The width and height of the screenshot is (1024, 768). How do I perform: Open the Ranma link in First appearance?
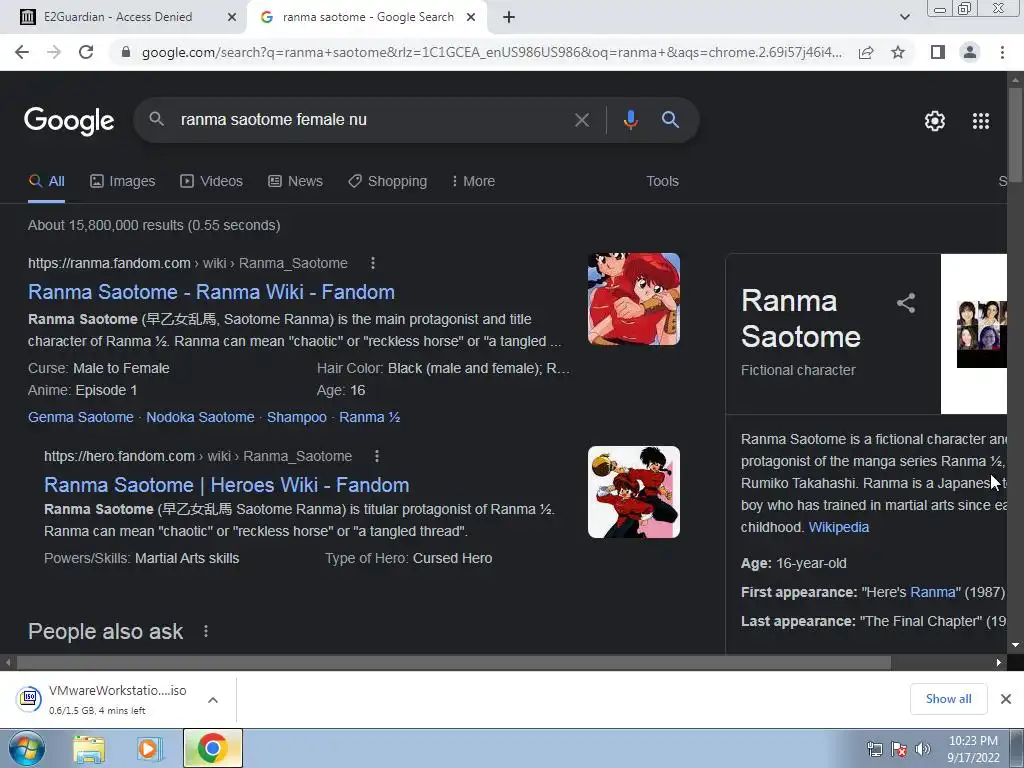(933, 592)
